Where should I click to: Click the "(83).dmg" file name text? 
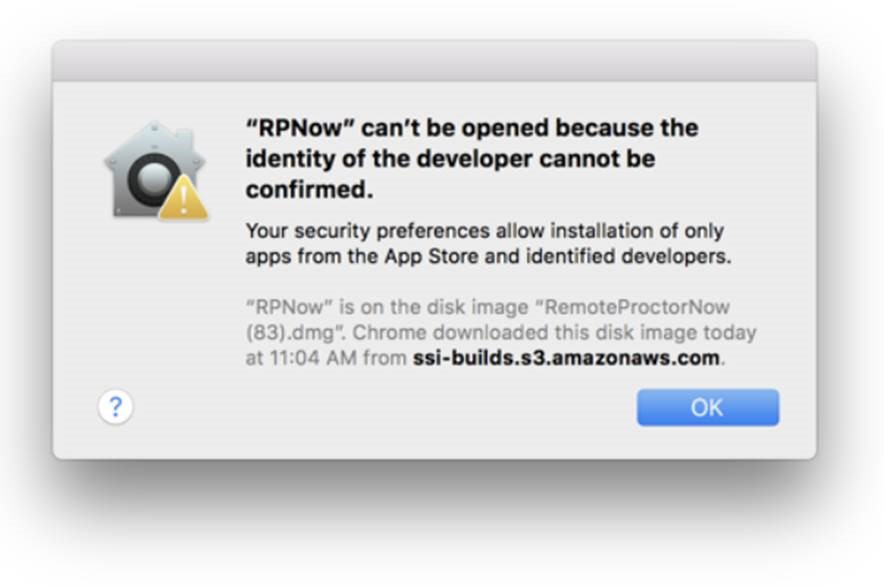pyautogui.click(x=290, y=333)
